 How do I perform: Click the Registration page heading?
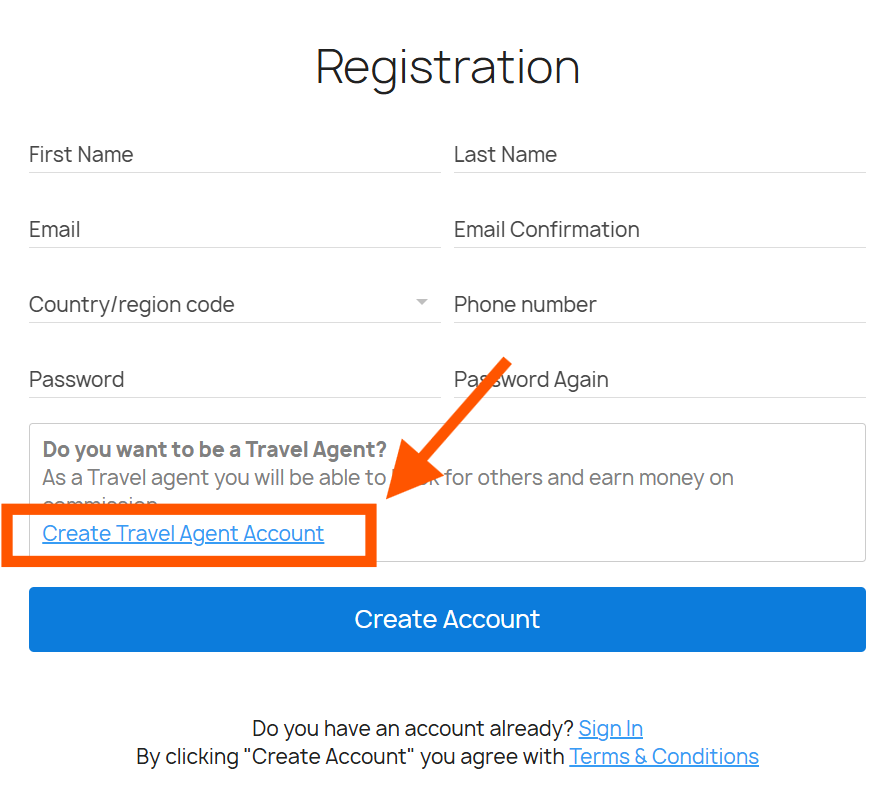click(447, 67)
